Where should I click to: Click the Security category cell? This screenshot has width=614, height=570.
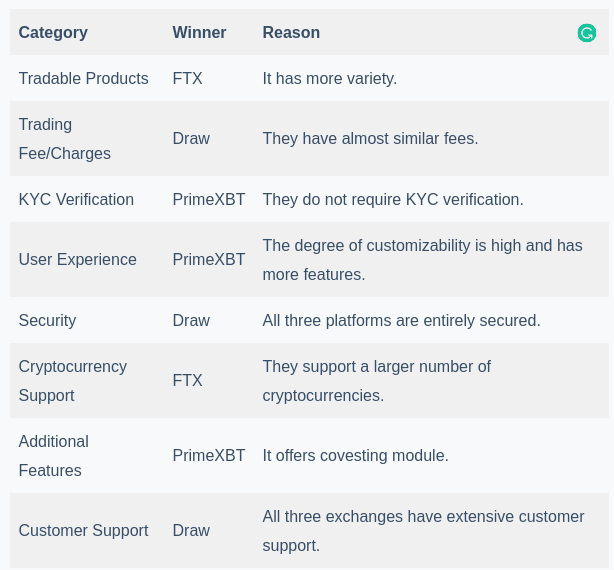(47, 321)
